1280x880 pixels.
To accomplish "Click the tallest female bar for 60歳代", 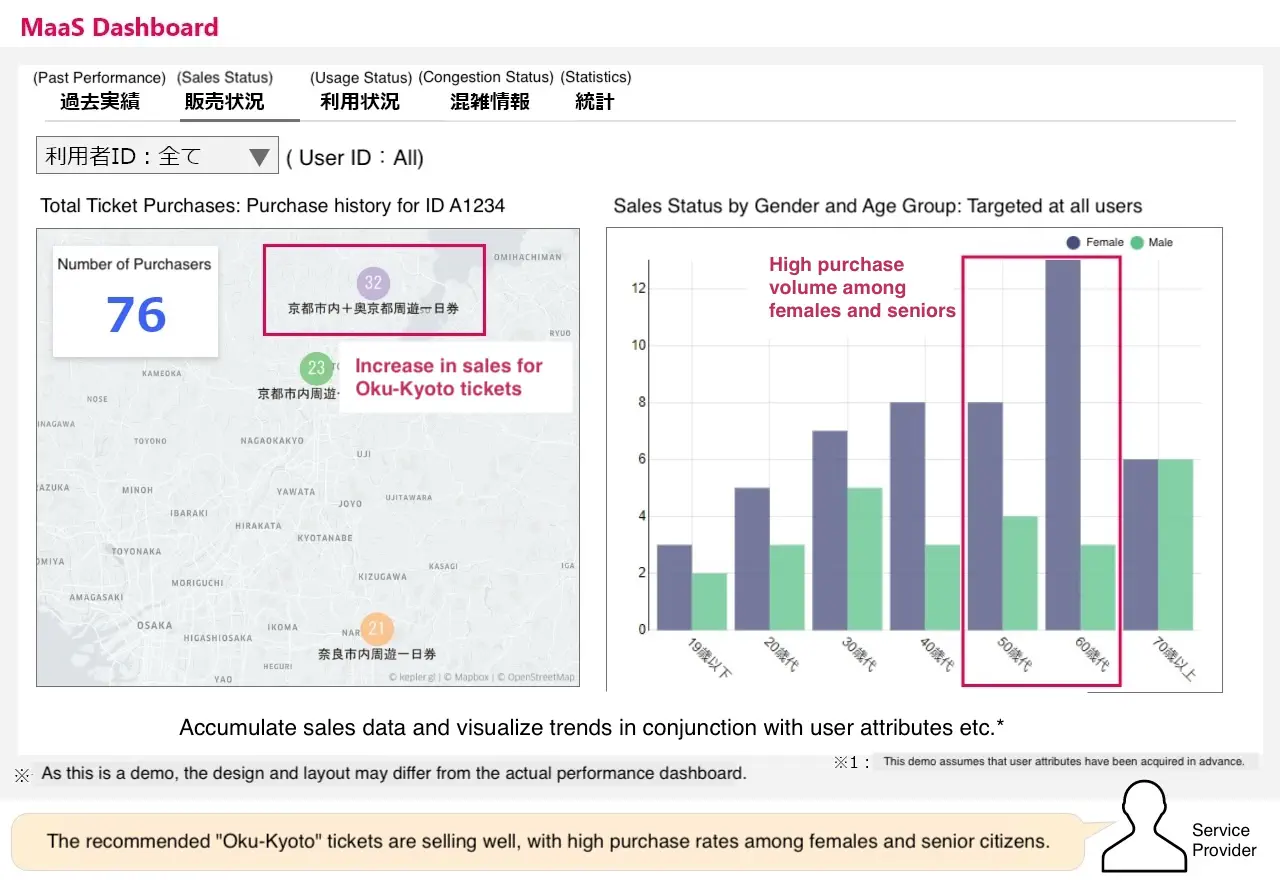I will [1063, 445].
